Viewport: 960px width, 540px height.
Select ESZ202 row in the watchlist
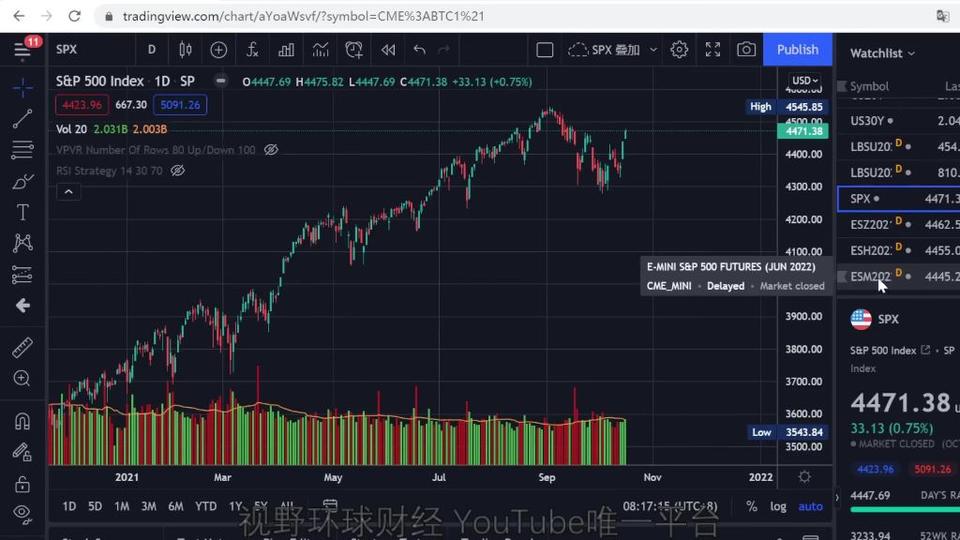click(898, 225)
